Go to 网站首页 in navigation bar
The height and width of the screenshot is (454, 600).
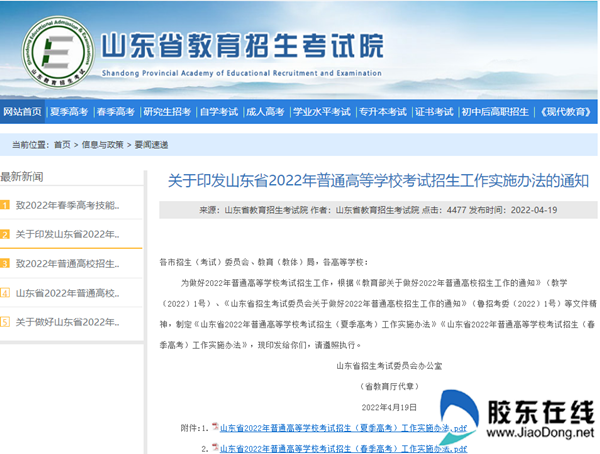point(22,112)
